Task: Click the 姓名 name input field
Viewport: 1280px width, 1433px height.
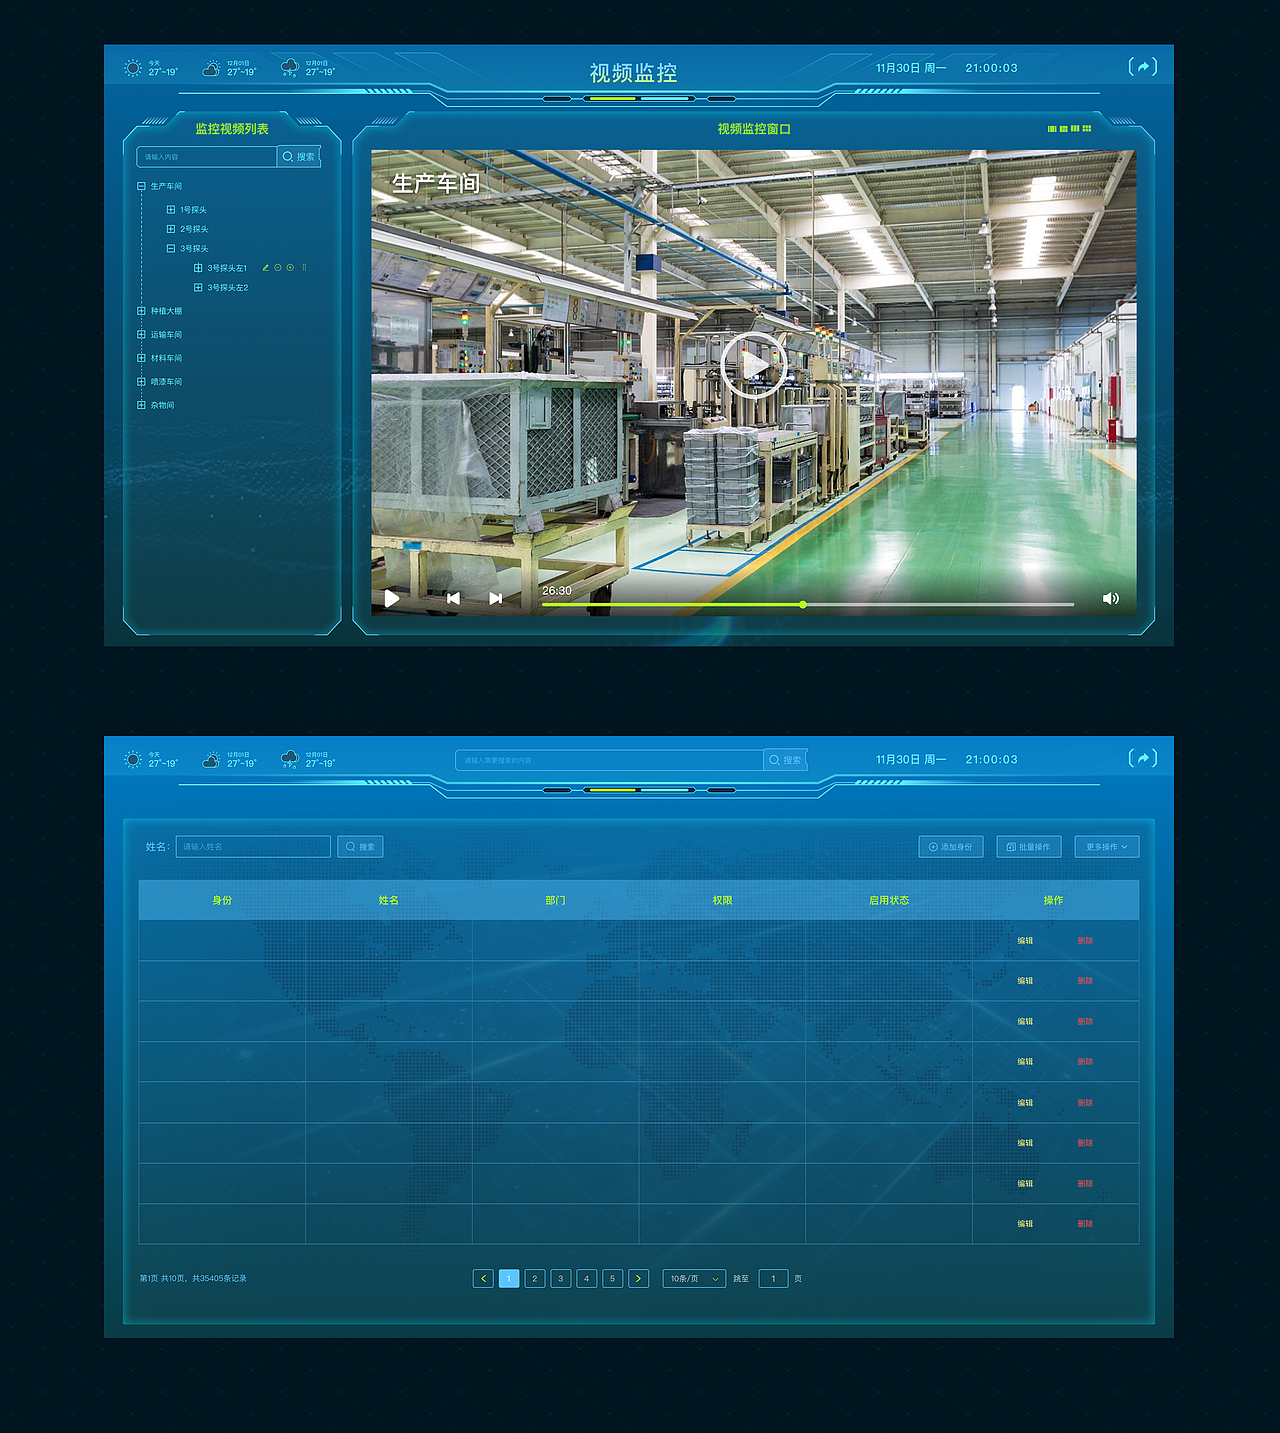Action: [253, 847]
